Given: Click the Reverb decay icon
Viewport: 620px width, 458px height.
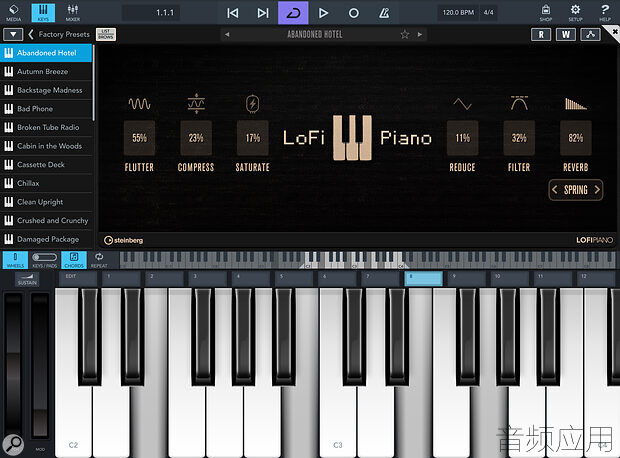Looking at the screenshot, I should pos(576,104).
